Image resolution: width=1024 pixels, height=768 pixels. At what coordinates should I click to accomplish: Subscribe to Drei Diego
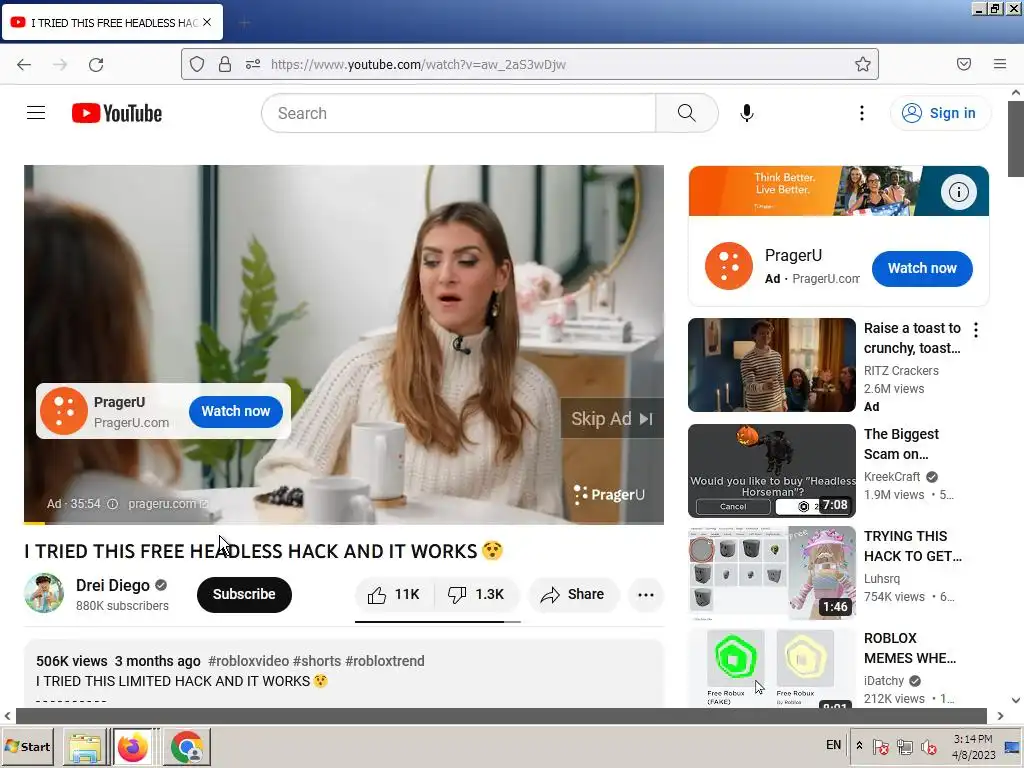pos(244,594)
